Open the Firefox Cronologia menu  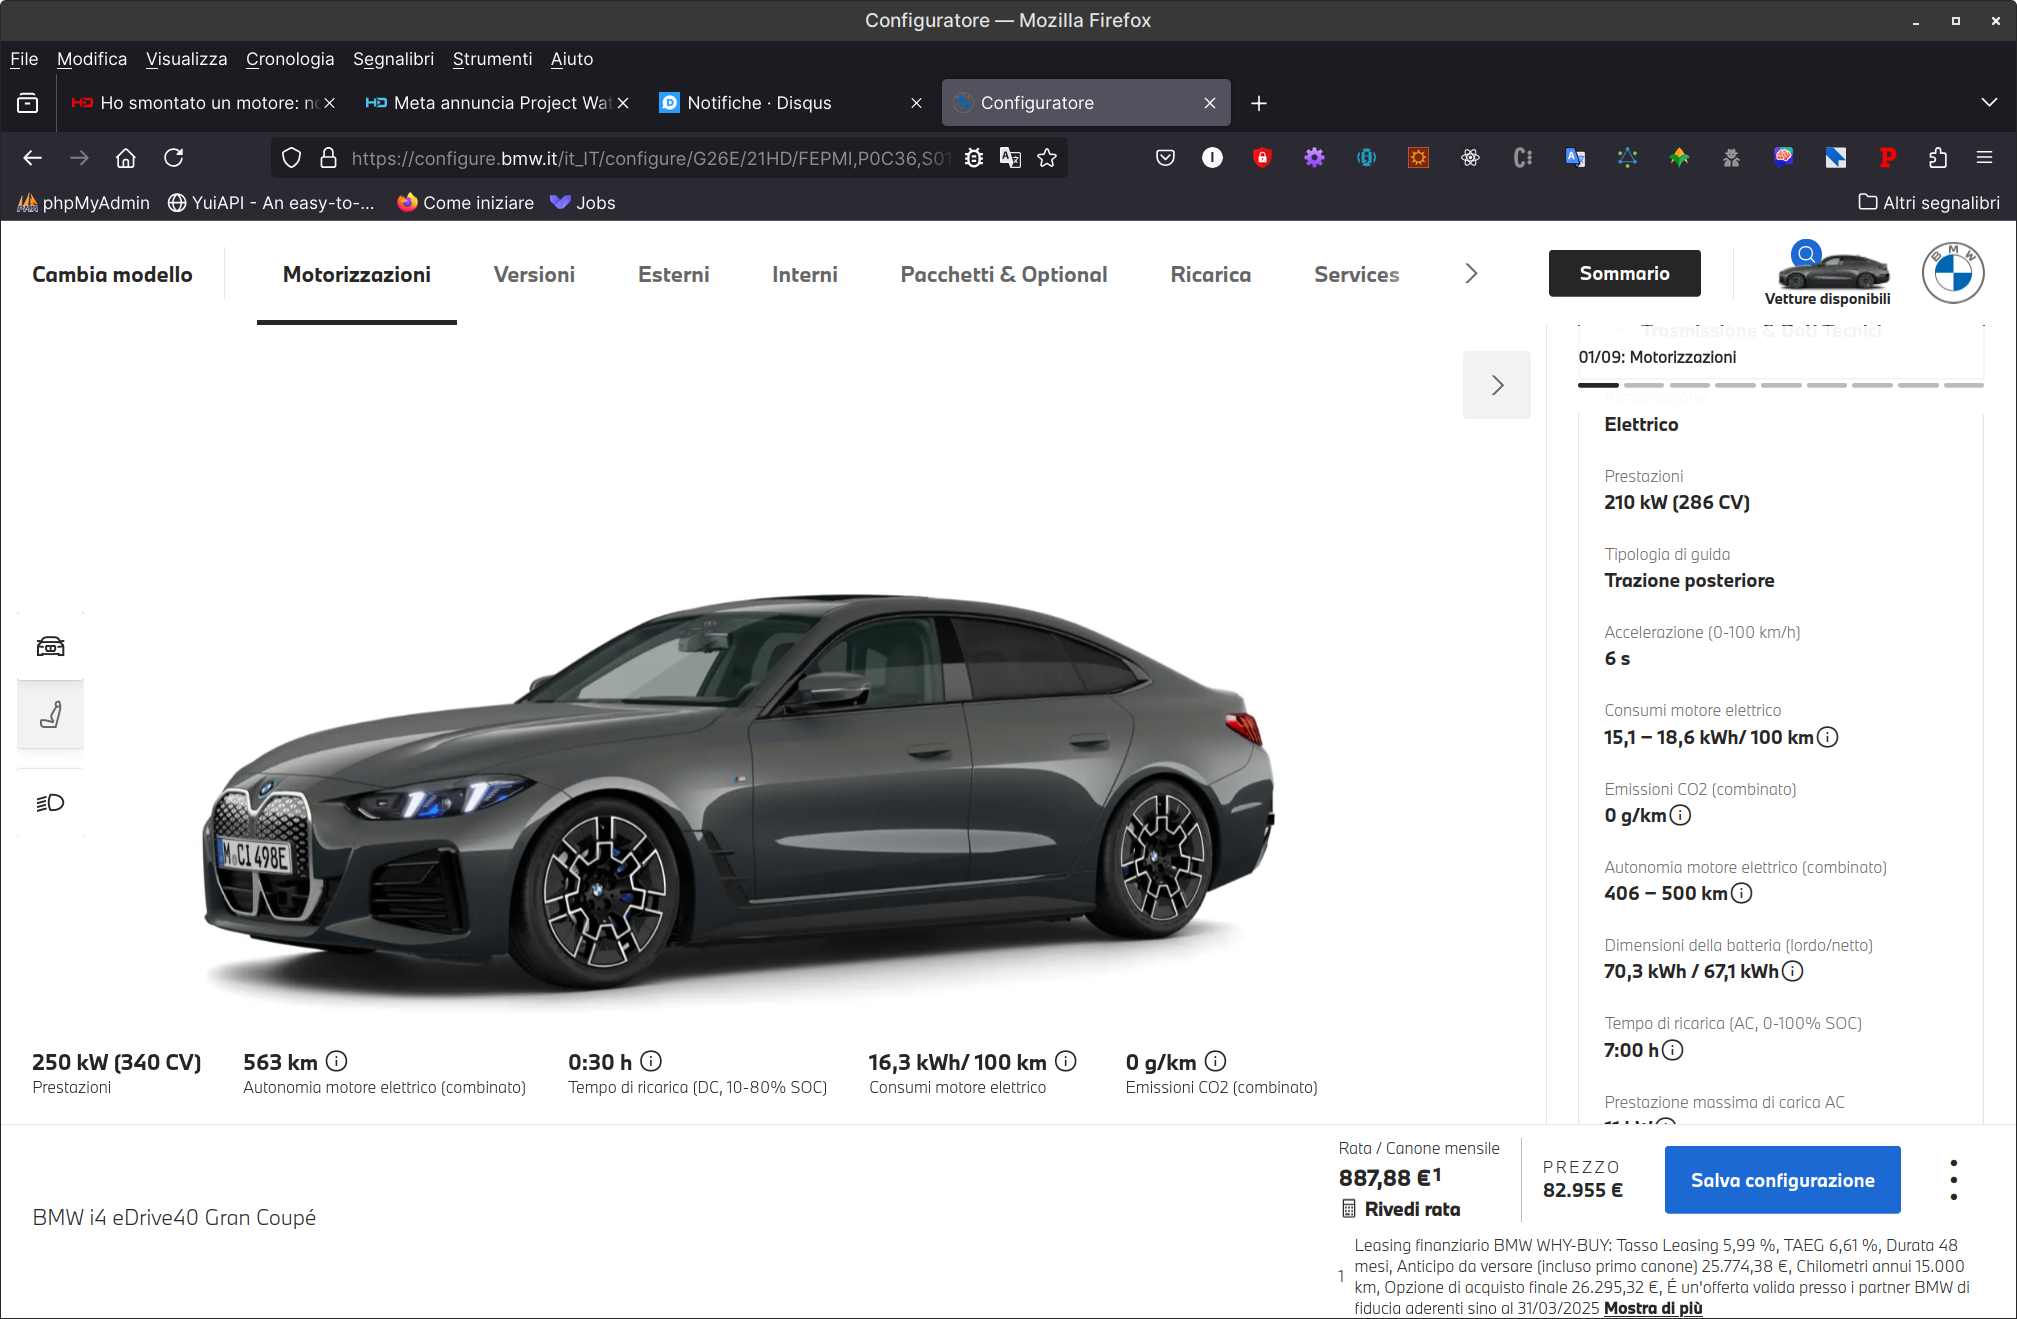290,59
